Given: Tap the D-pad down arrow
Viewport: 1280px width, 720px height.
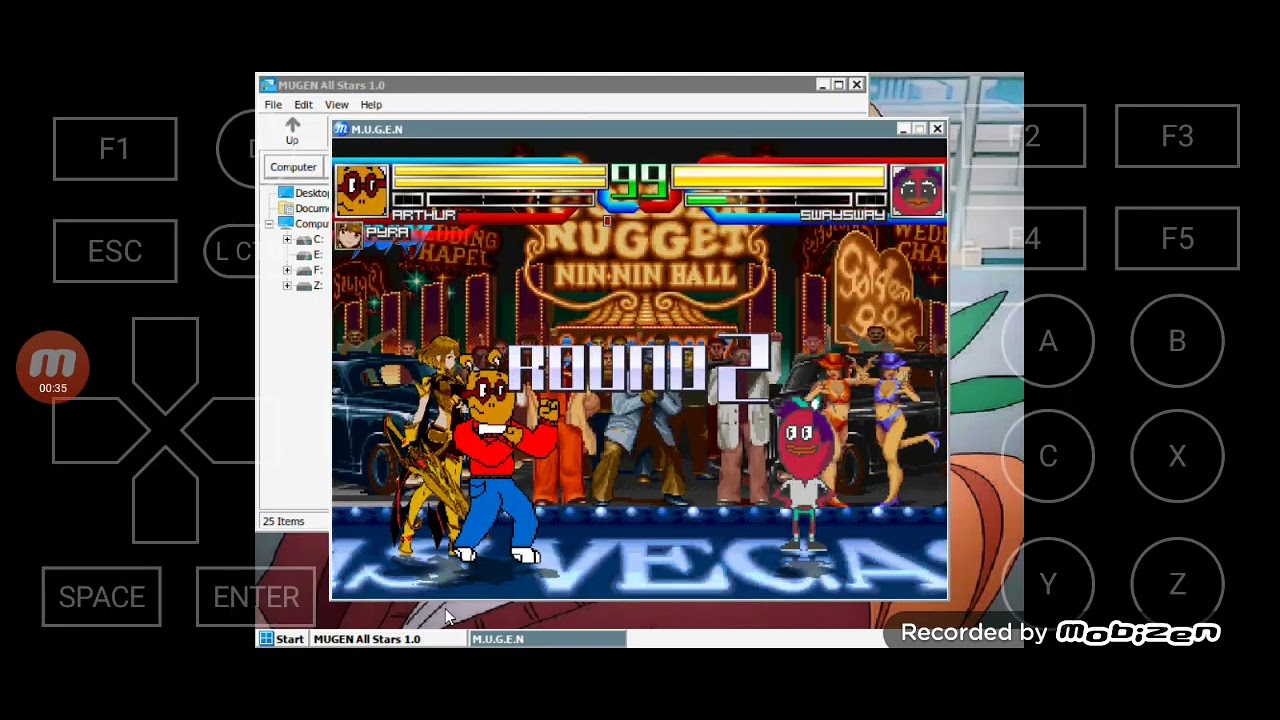Looking at the screenshot, I should point(165,495).
